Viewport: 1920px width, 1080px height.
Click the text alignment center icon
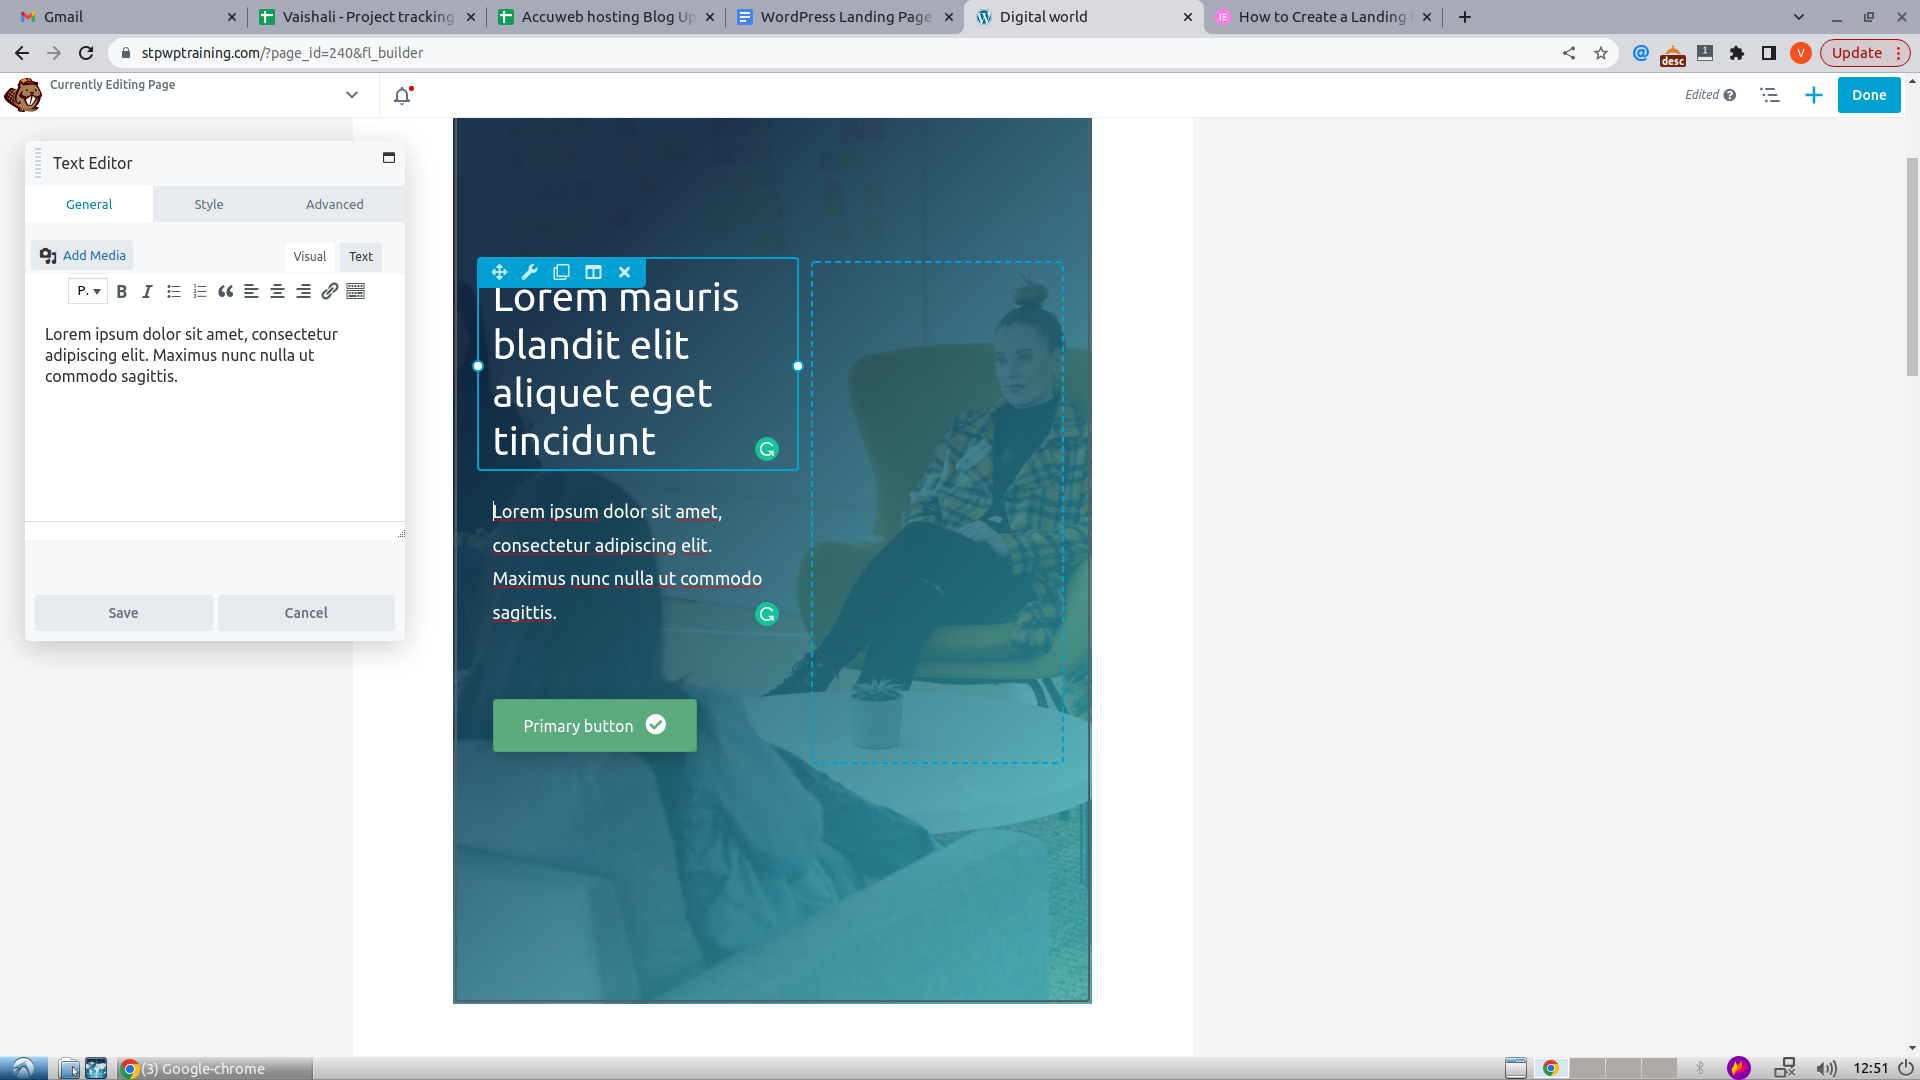click(x=277, y=291)
